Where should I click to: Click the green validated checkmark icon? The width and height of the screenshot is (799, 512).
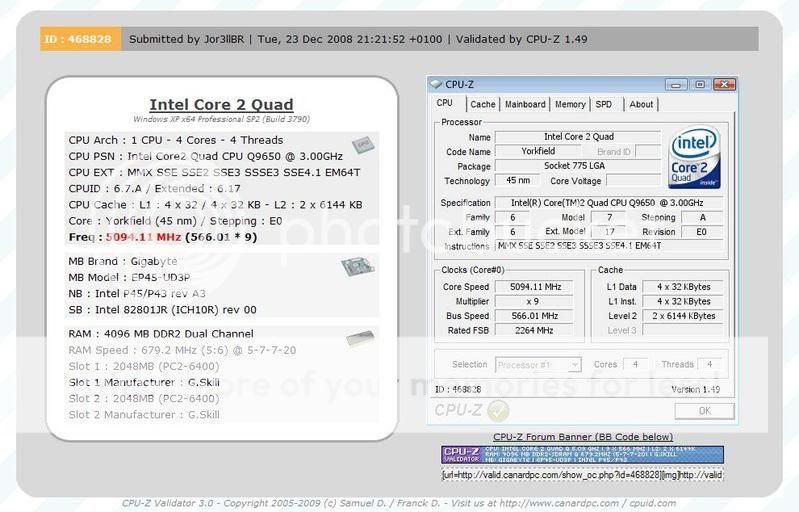click(x=498, y=410)
